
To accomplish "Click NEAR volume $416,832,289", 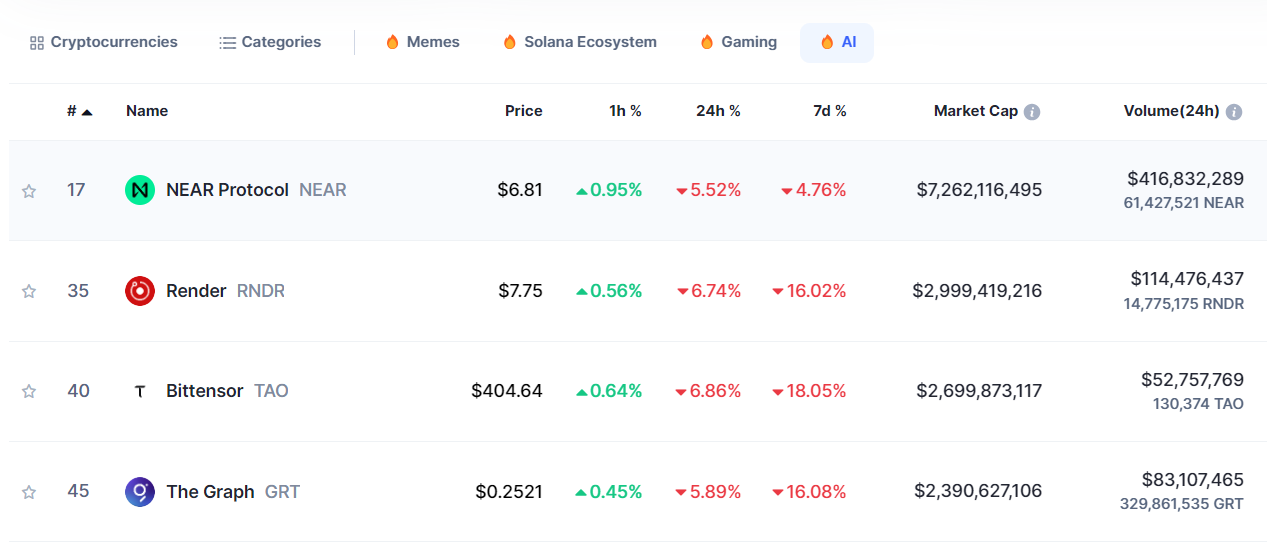I will [1186, 179].
